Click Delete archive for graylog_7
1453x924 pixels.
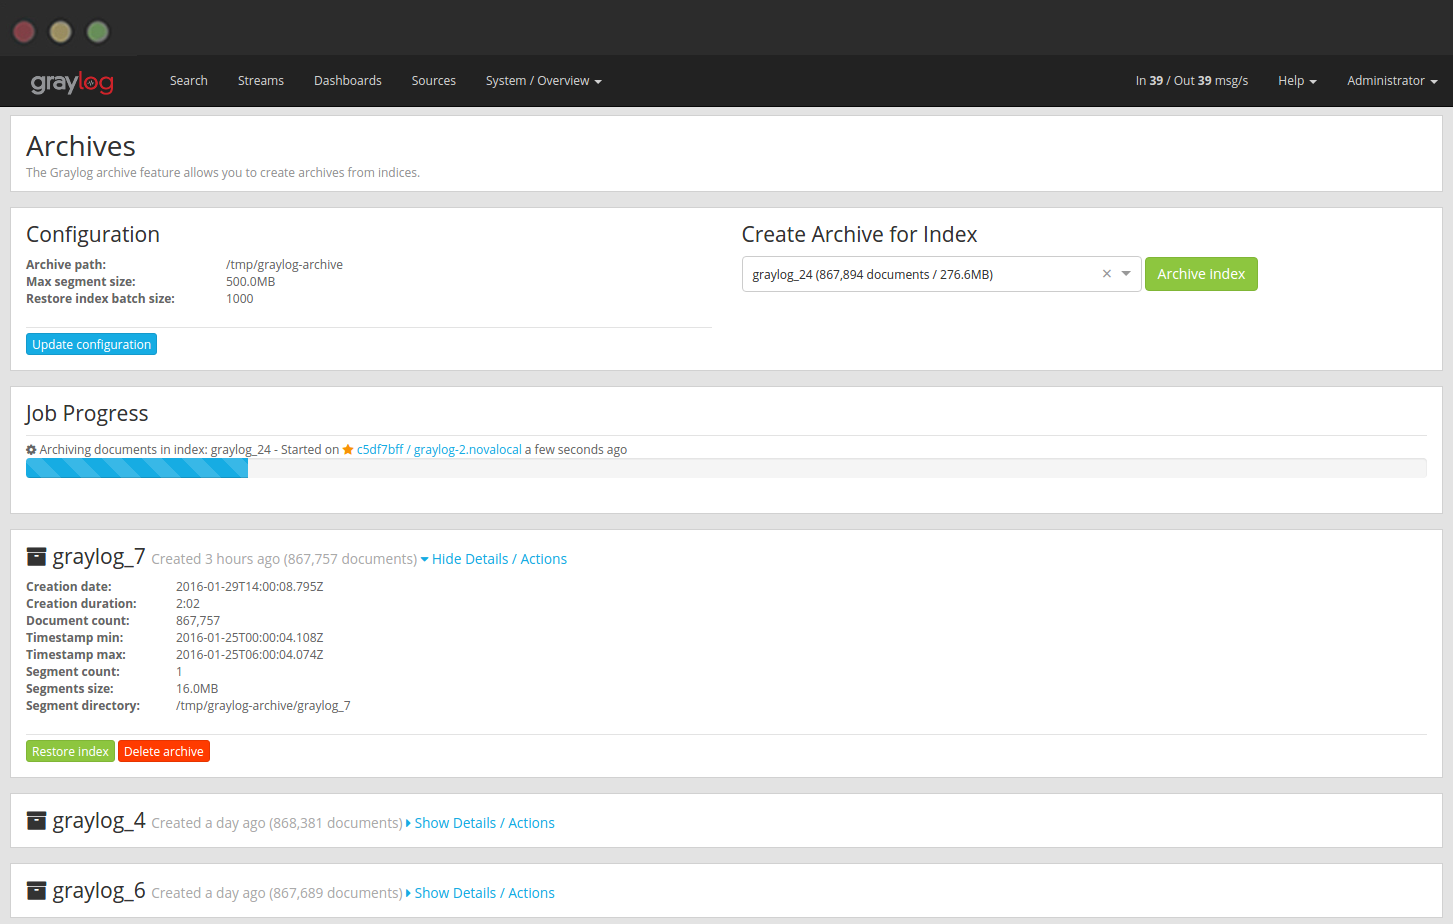coord(164,751)
